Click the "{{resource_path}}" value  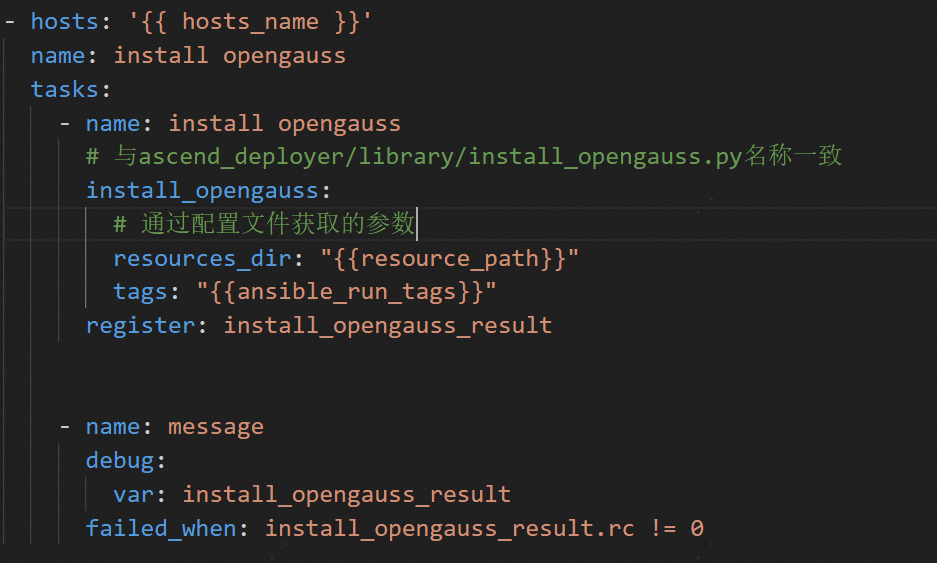click(x=449, y=258)
